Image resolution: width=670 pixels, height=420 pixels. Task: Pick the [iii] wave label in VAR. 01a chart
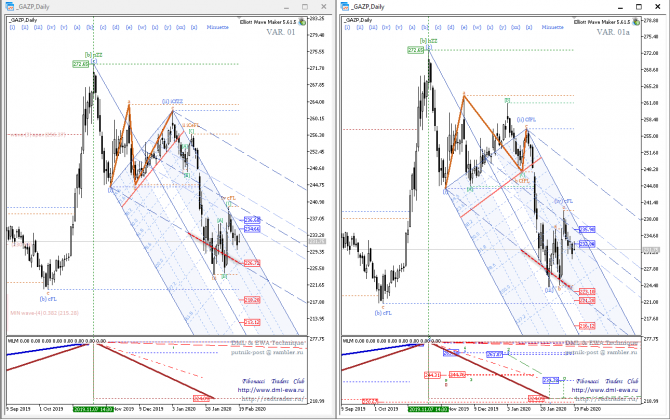[x=373, y=27]
